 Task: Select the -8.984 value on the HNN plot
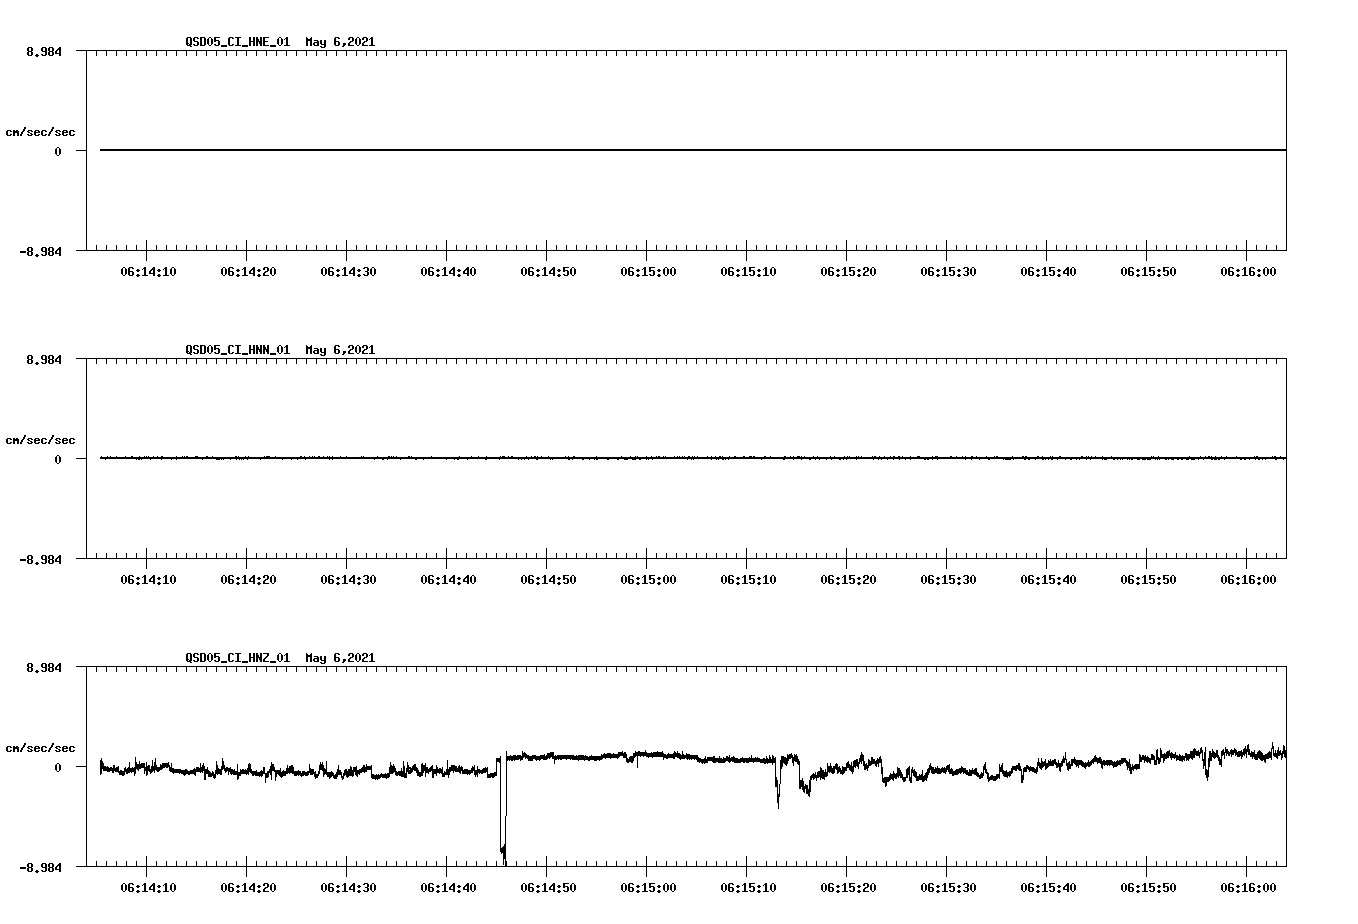(42, 559)
